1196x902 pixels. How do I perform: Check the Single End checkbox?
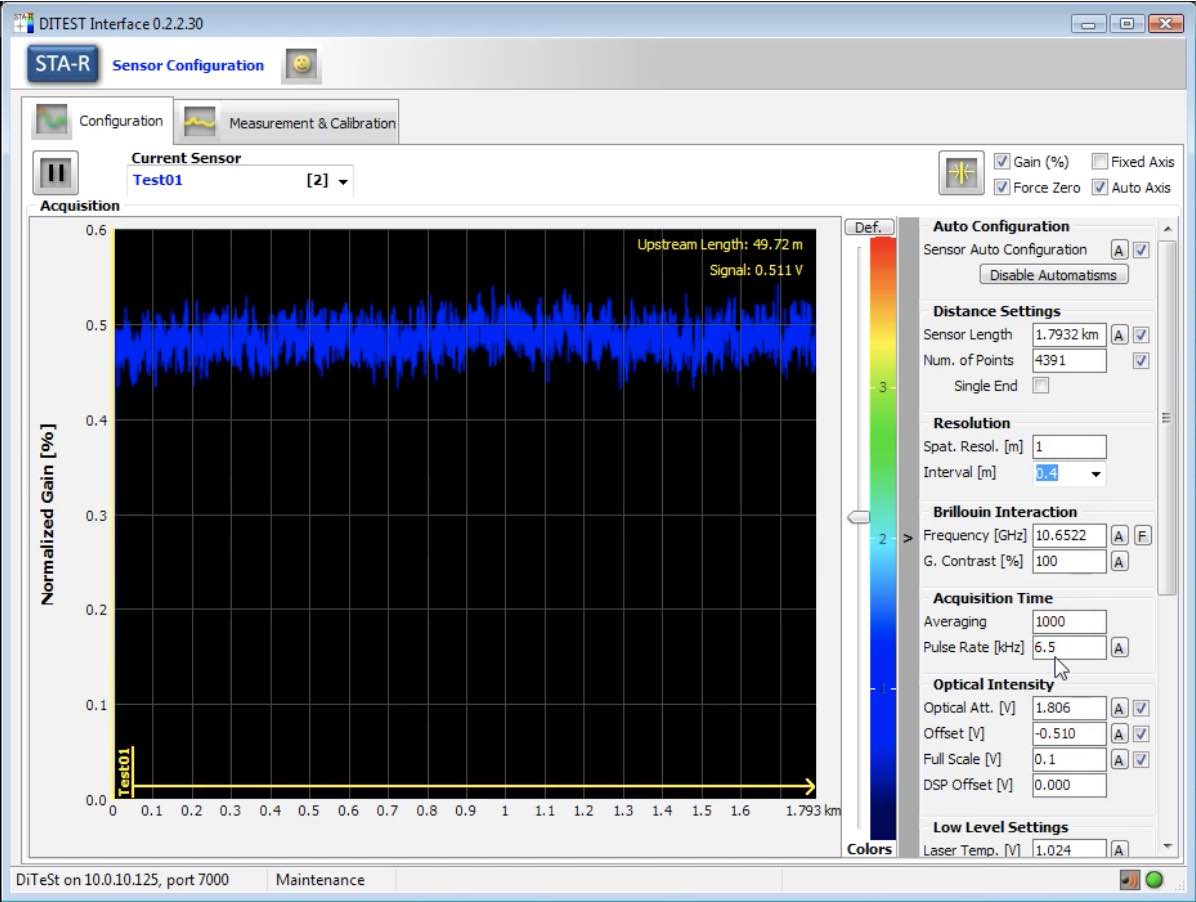[x=1040, y=386]
